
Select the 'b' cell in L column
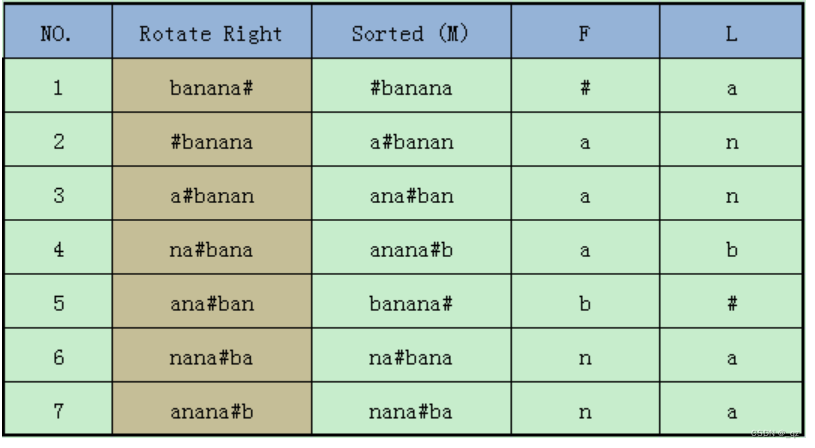pos(731,250)
